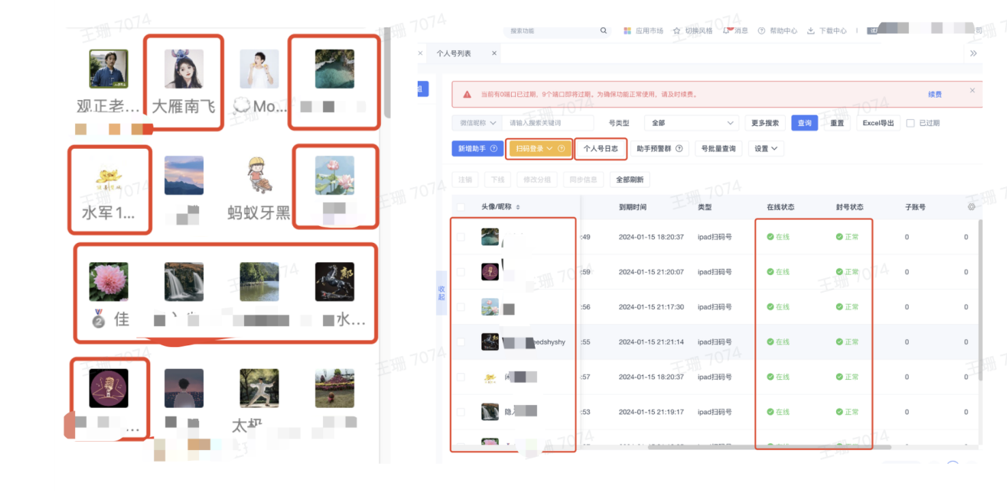Click the 切换风格 star icon
The height and width of the screenshot is (491, 1007).
pos(677,30)
